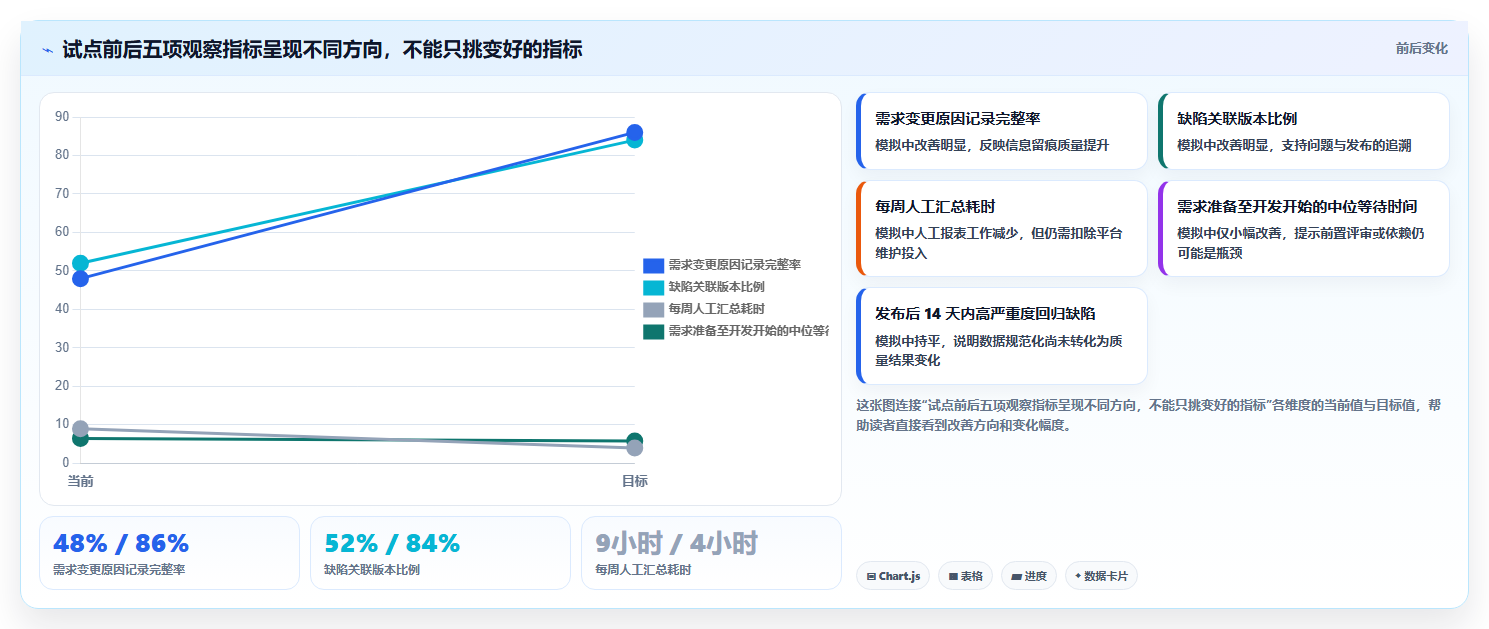Image resolution: width=1489 pixels, height=629 pixels.
Task: Click the 48% / 86% stat card
Action: (x=169, y=553)
